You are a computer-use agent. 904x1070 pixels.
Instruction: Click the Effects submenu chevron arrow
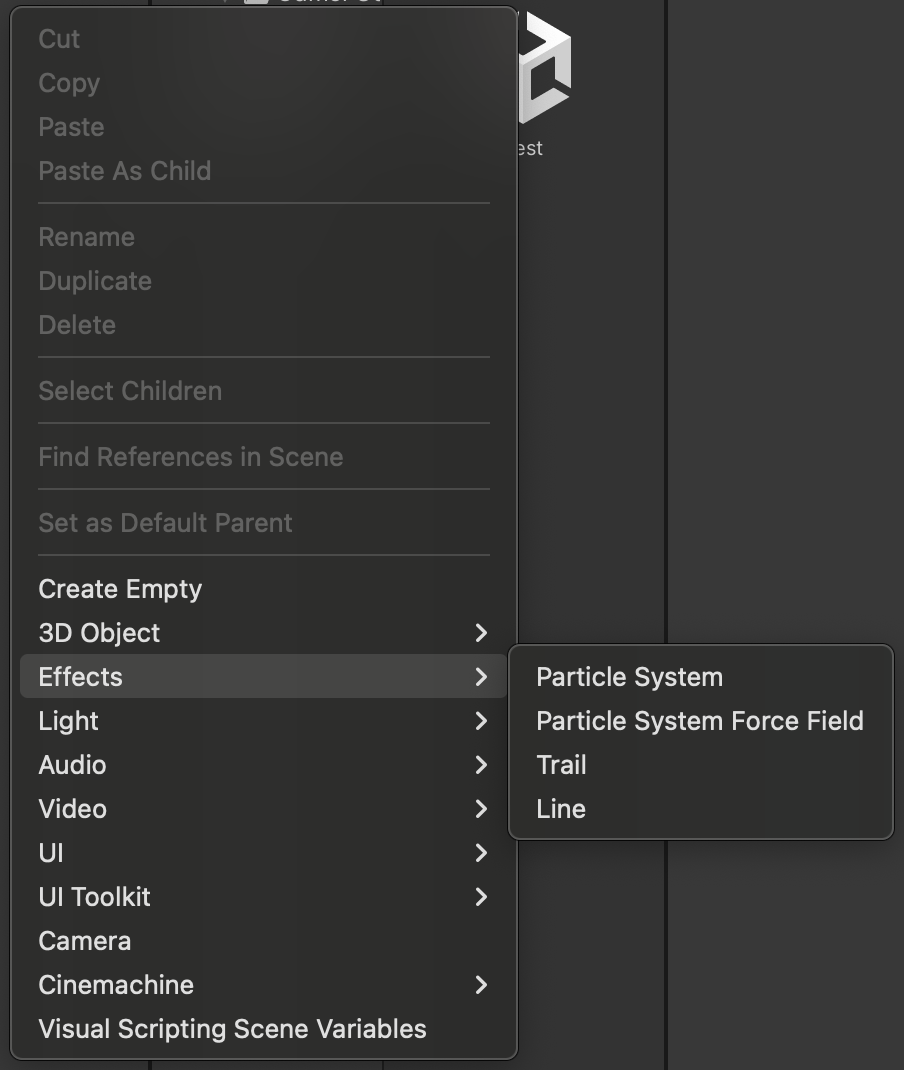point(481,677)
